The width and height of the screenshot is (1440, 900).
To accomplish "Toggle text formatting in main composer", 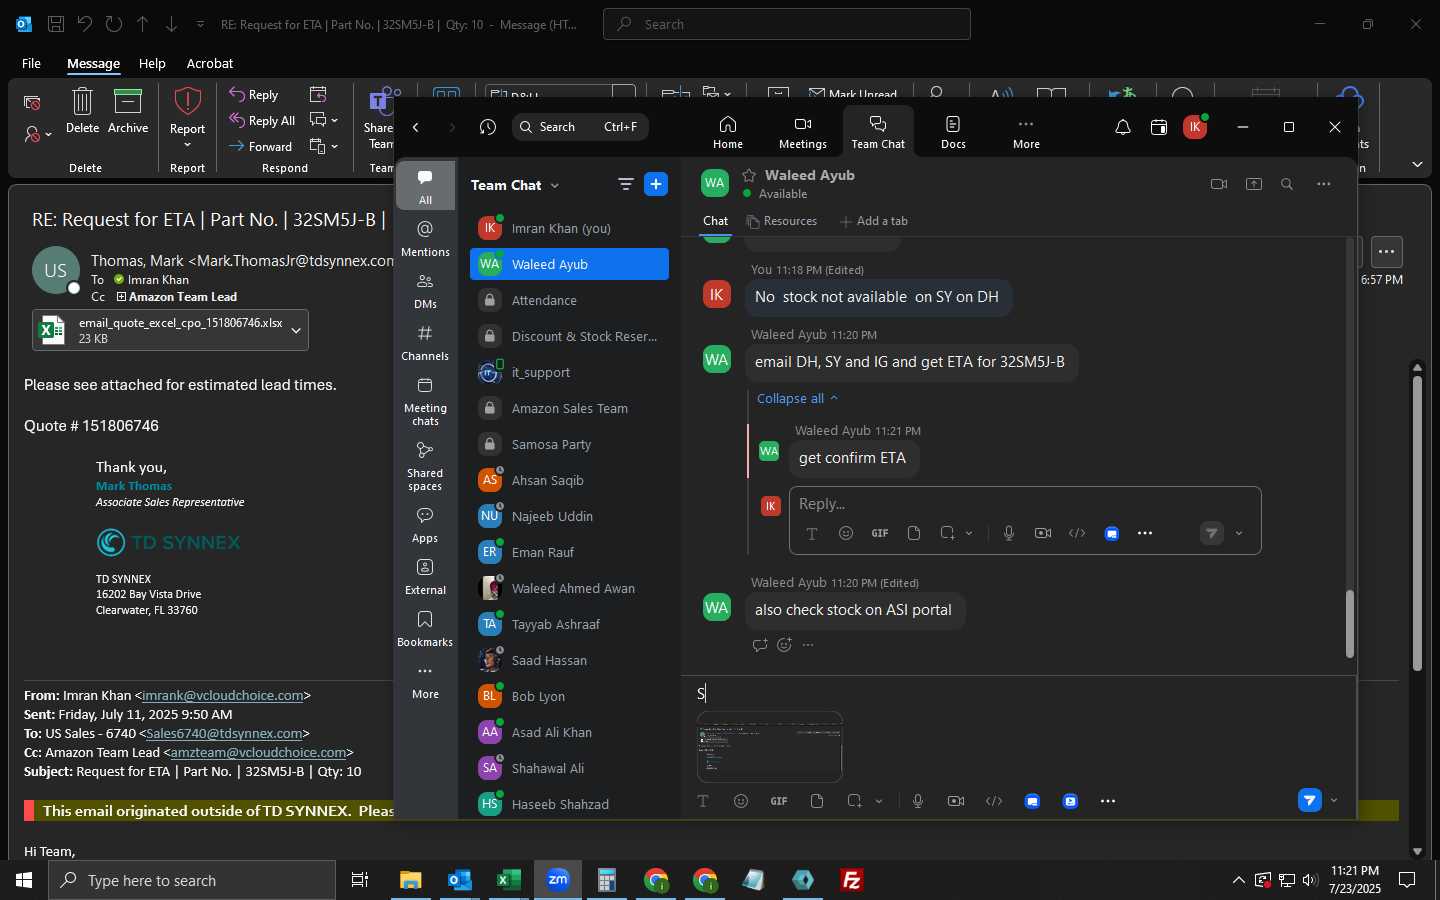I will tap(703, 801).
